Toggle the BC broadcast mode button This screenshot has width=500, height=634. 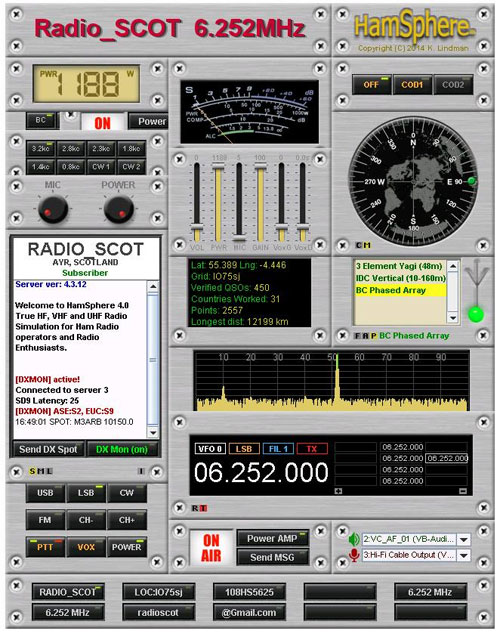40,120
